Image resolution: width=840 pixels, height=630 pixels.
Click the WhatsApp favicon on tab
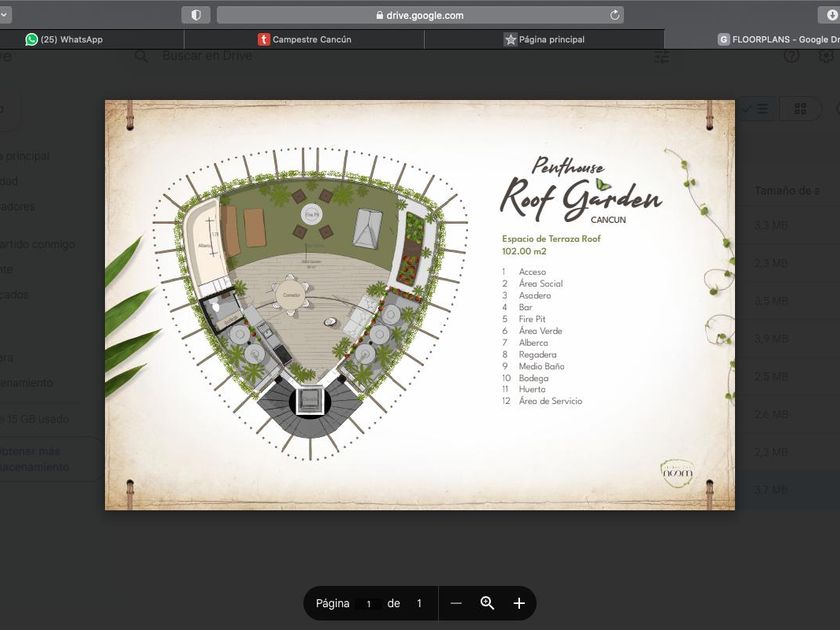tap(32, 39)
